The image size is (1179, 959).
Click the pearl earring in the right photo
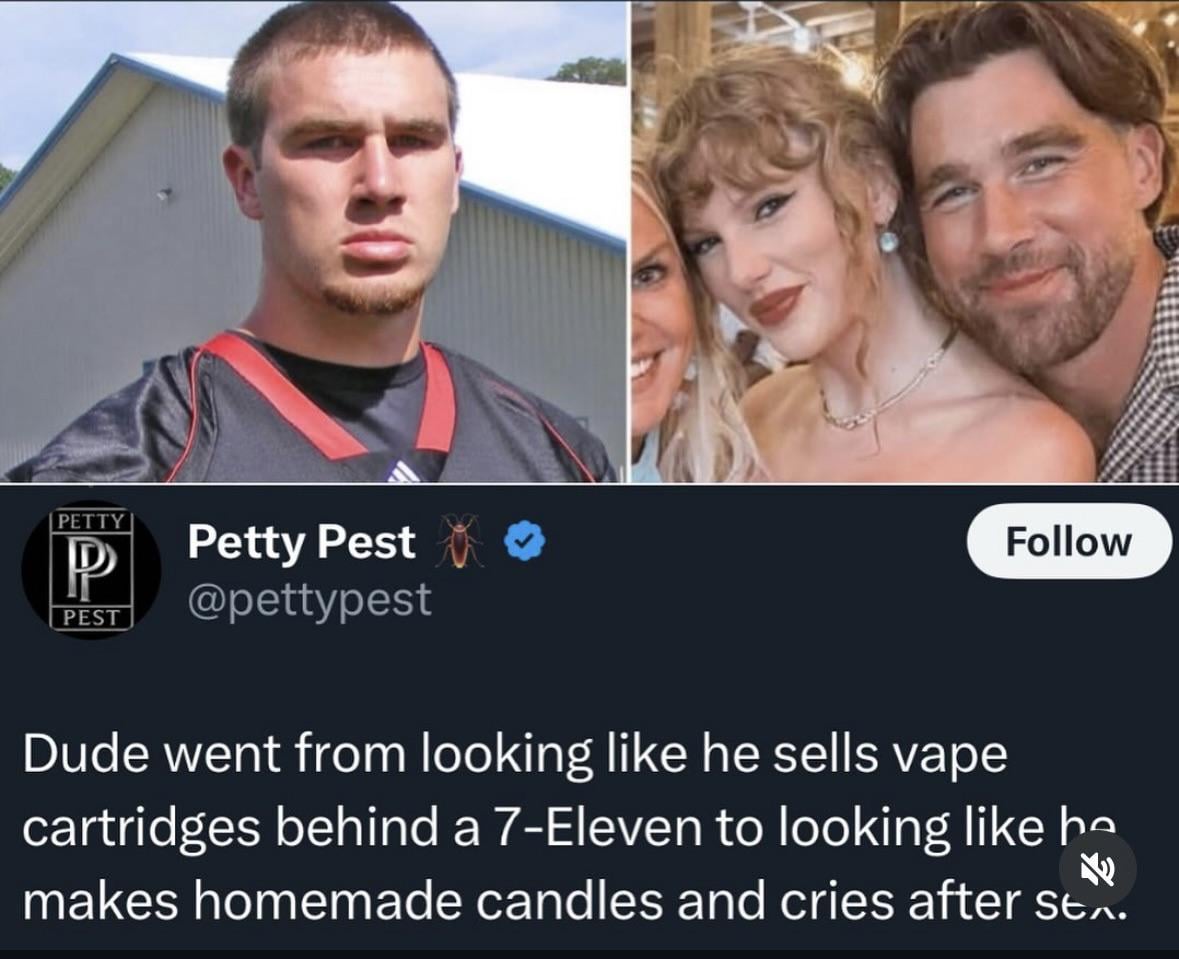pyautogui.click(x=887, y=241)
